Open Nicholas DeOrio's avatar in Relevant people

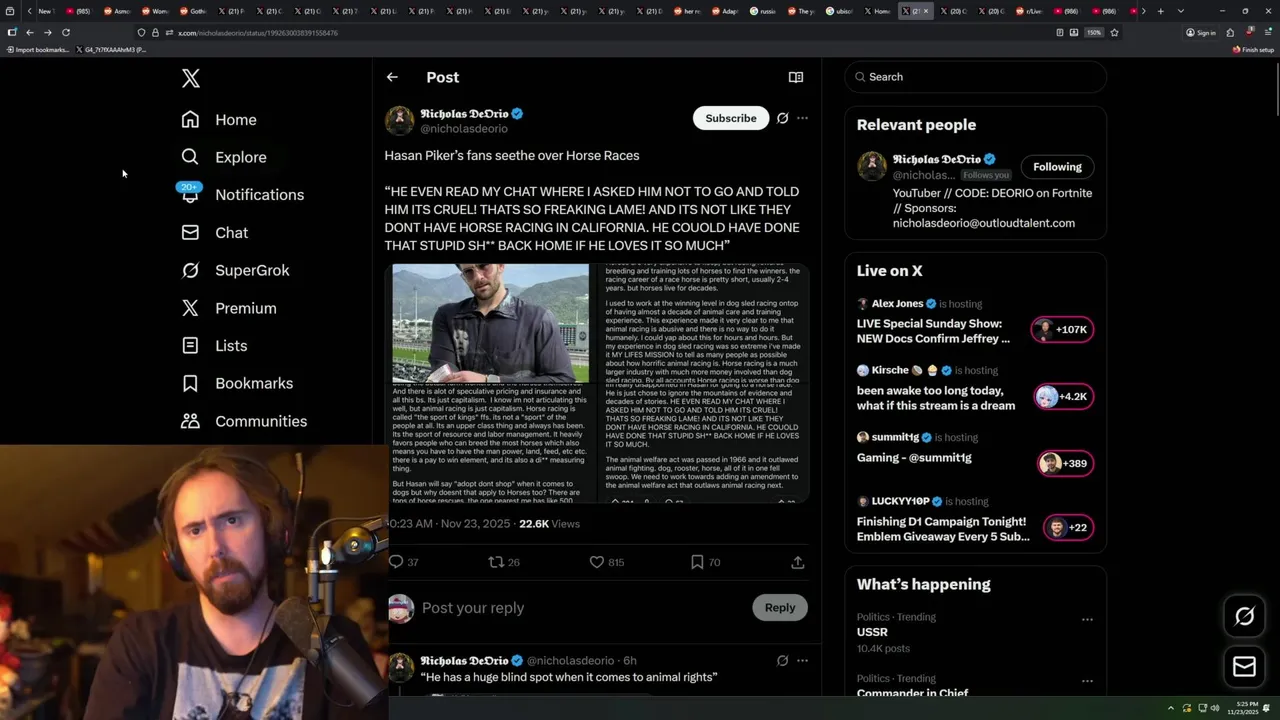click(872, 167)
